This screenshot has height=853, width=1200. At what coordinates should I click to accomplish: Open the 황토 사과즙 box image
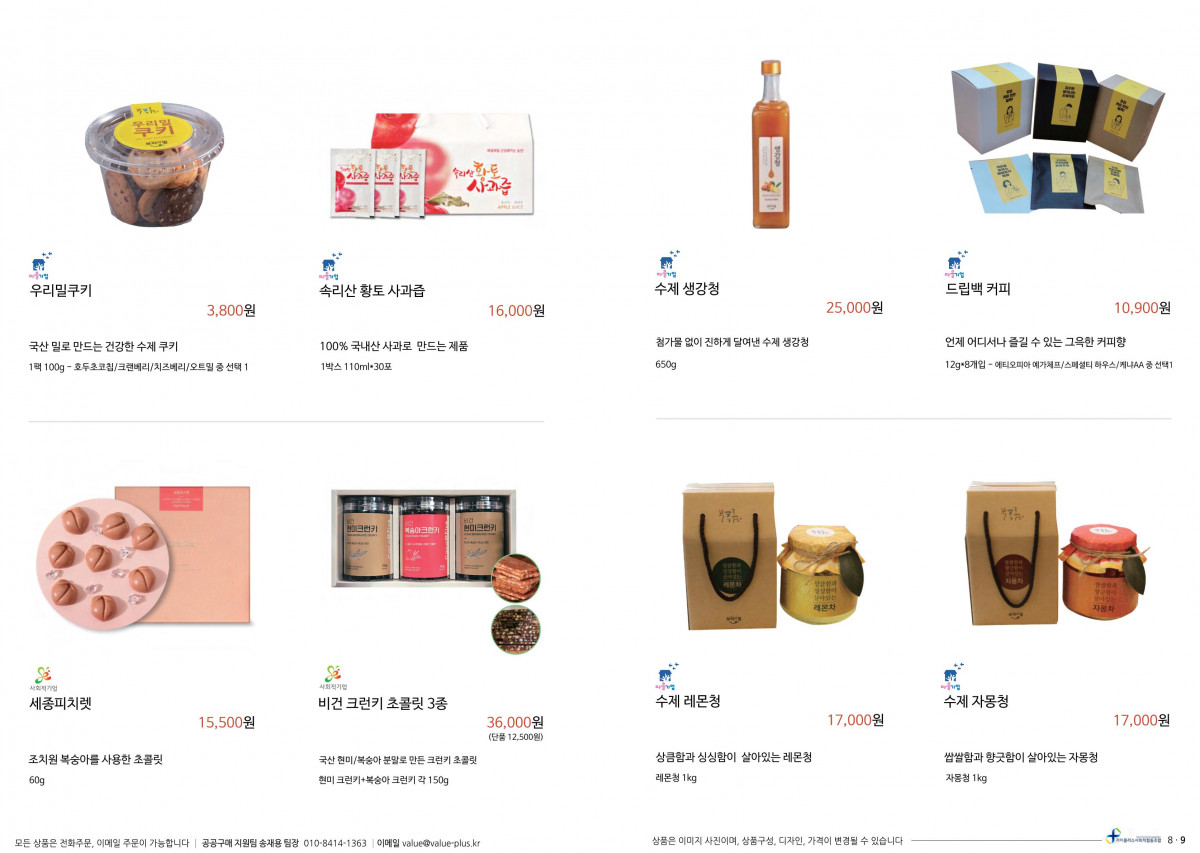432,165
